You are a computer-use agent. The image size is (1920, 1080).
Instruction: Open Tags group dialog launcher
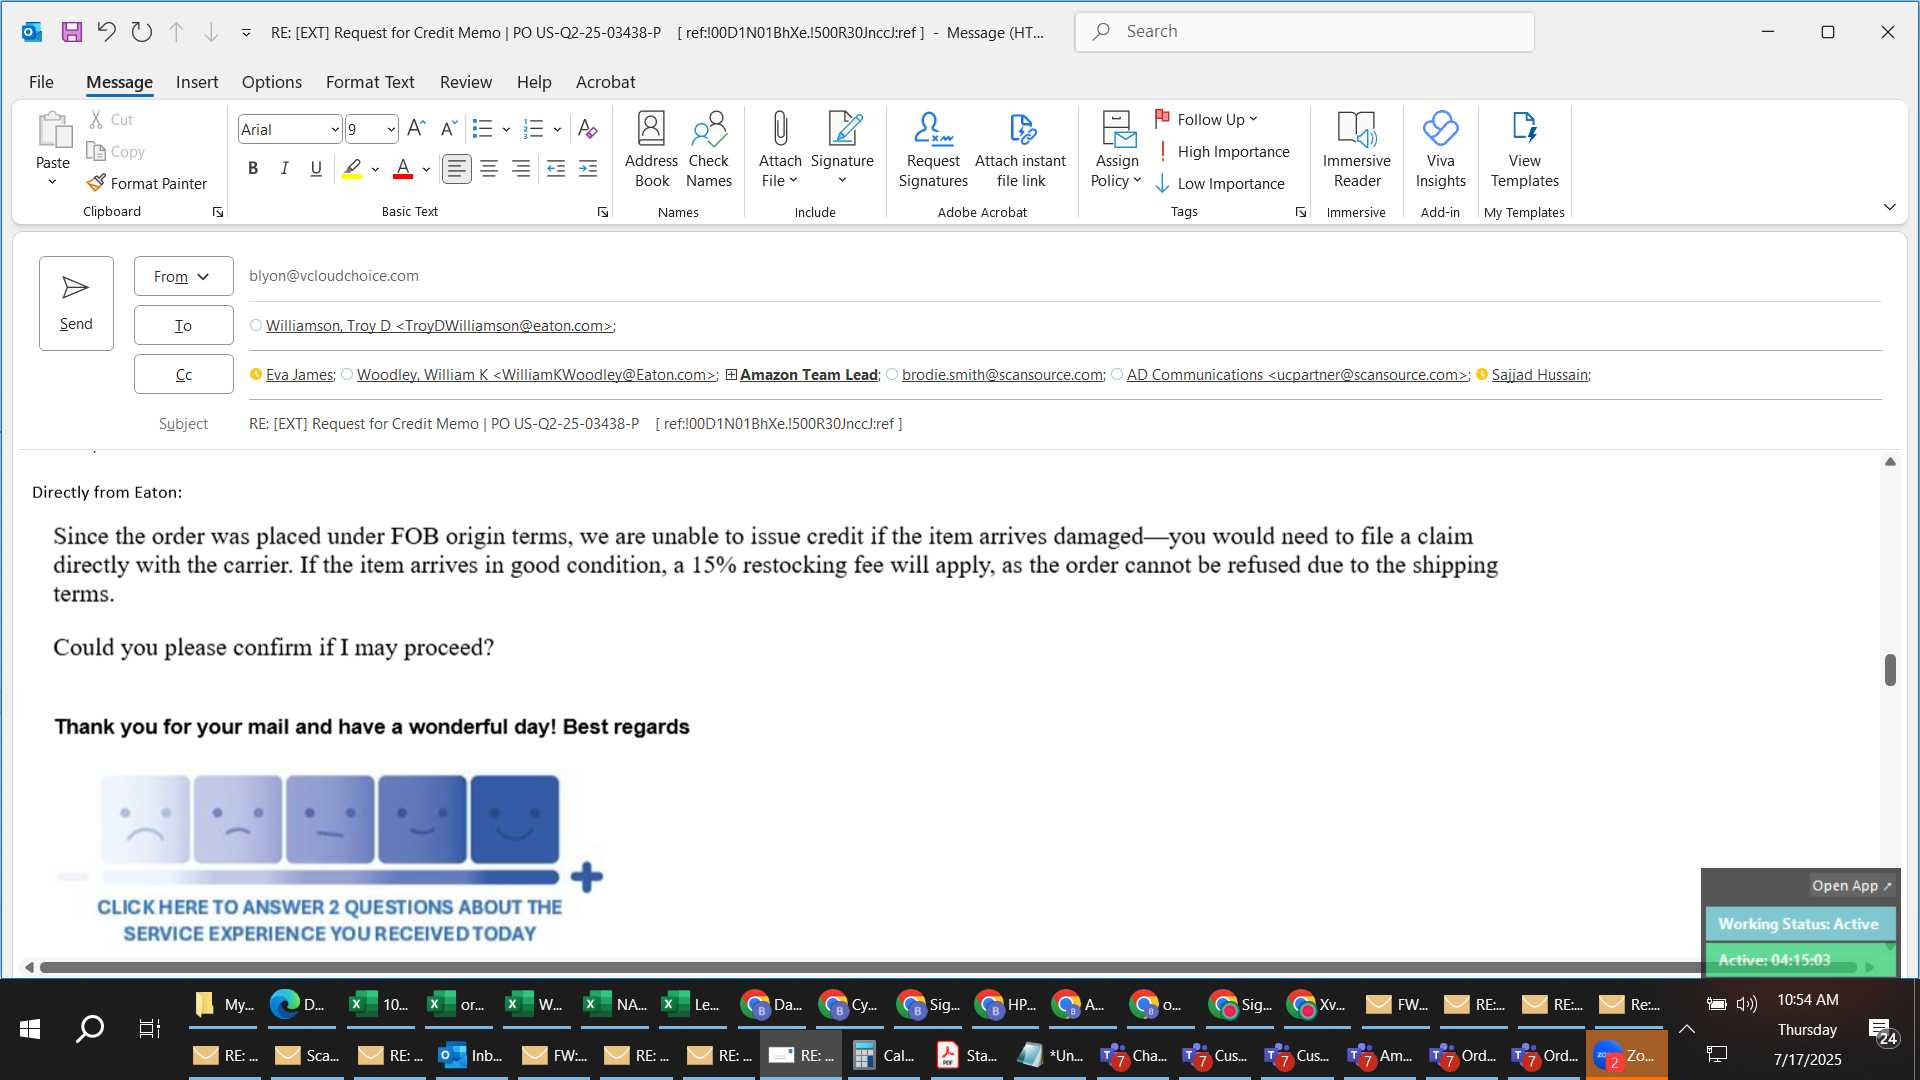click(1300, 212)
